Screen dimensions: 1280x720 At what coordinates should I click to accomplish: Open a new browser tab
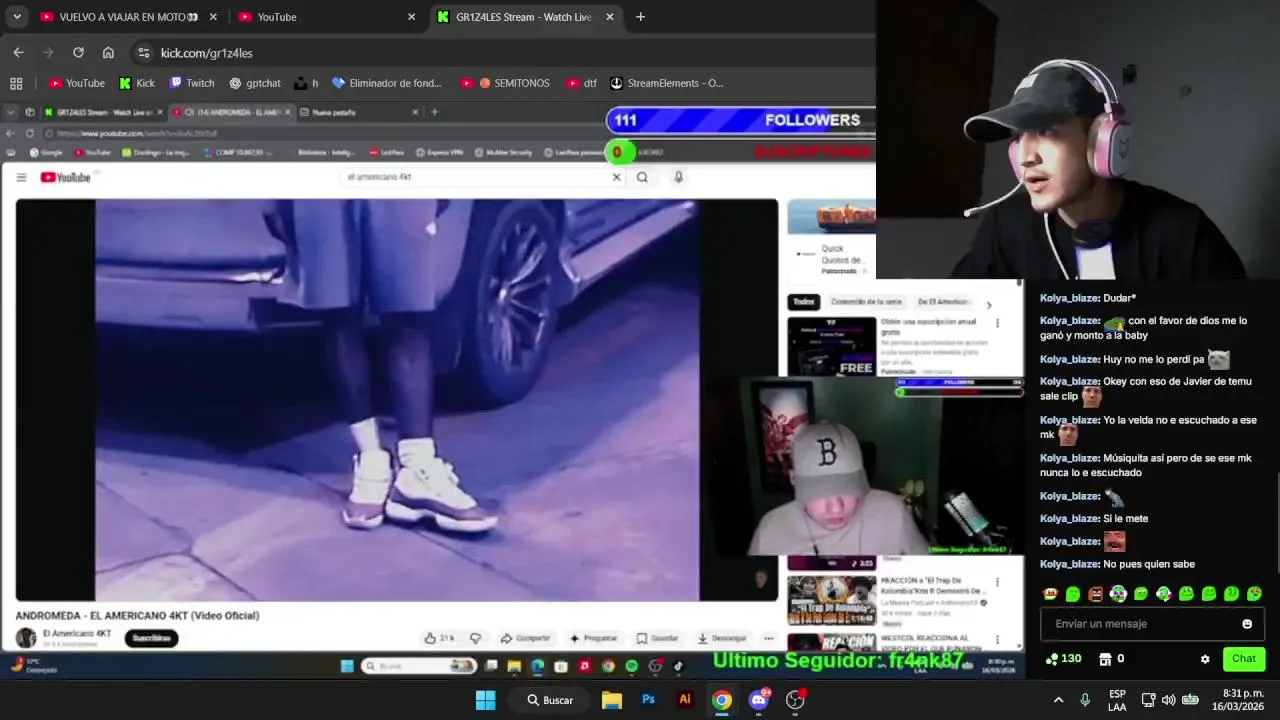[x=640, y=17]
